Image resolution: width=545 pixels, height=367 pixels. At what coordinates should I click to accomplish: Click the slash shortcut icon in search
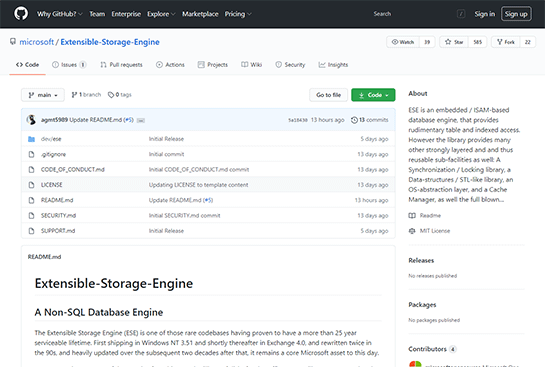tap(461, 14)
